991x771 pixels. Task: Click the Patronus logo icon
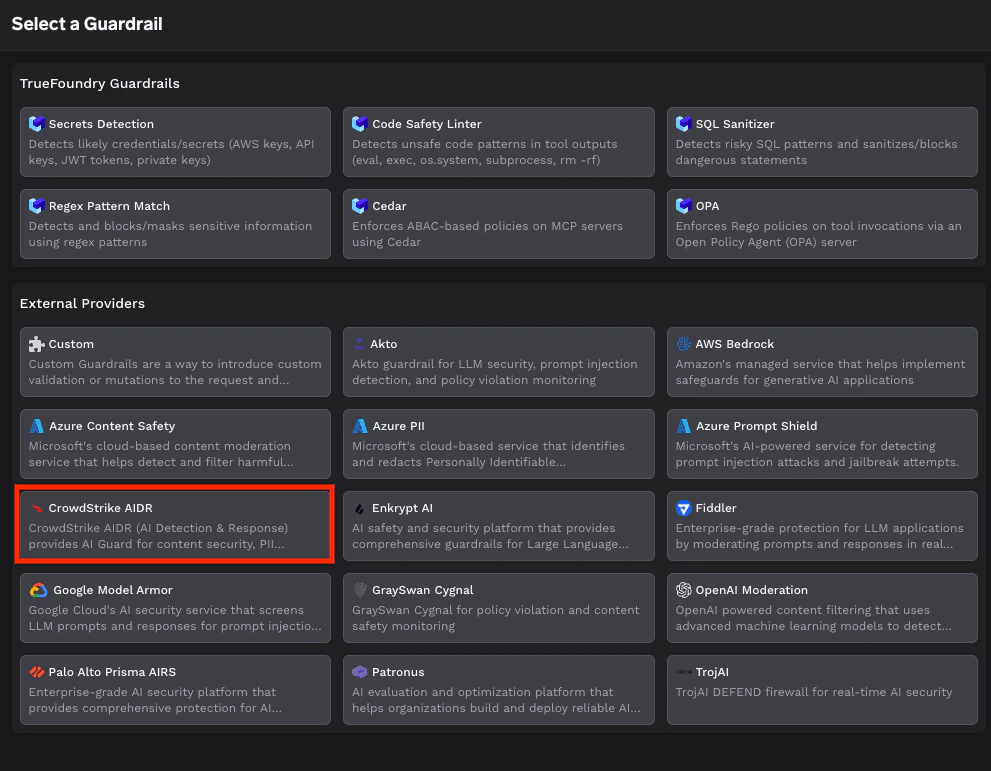tap(360, 672)
